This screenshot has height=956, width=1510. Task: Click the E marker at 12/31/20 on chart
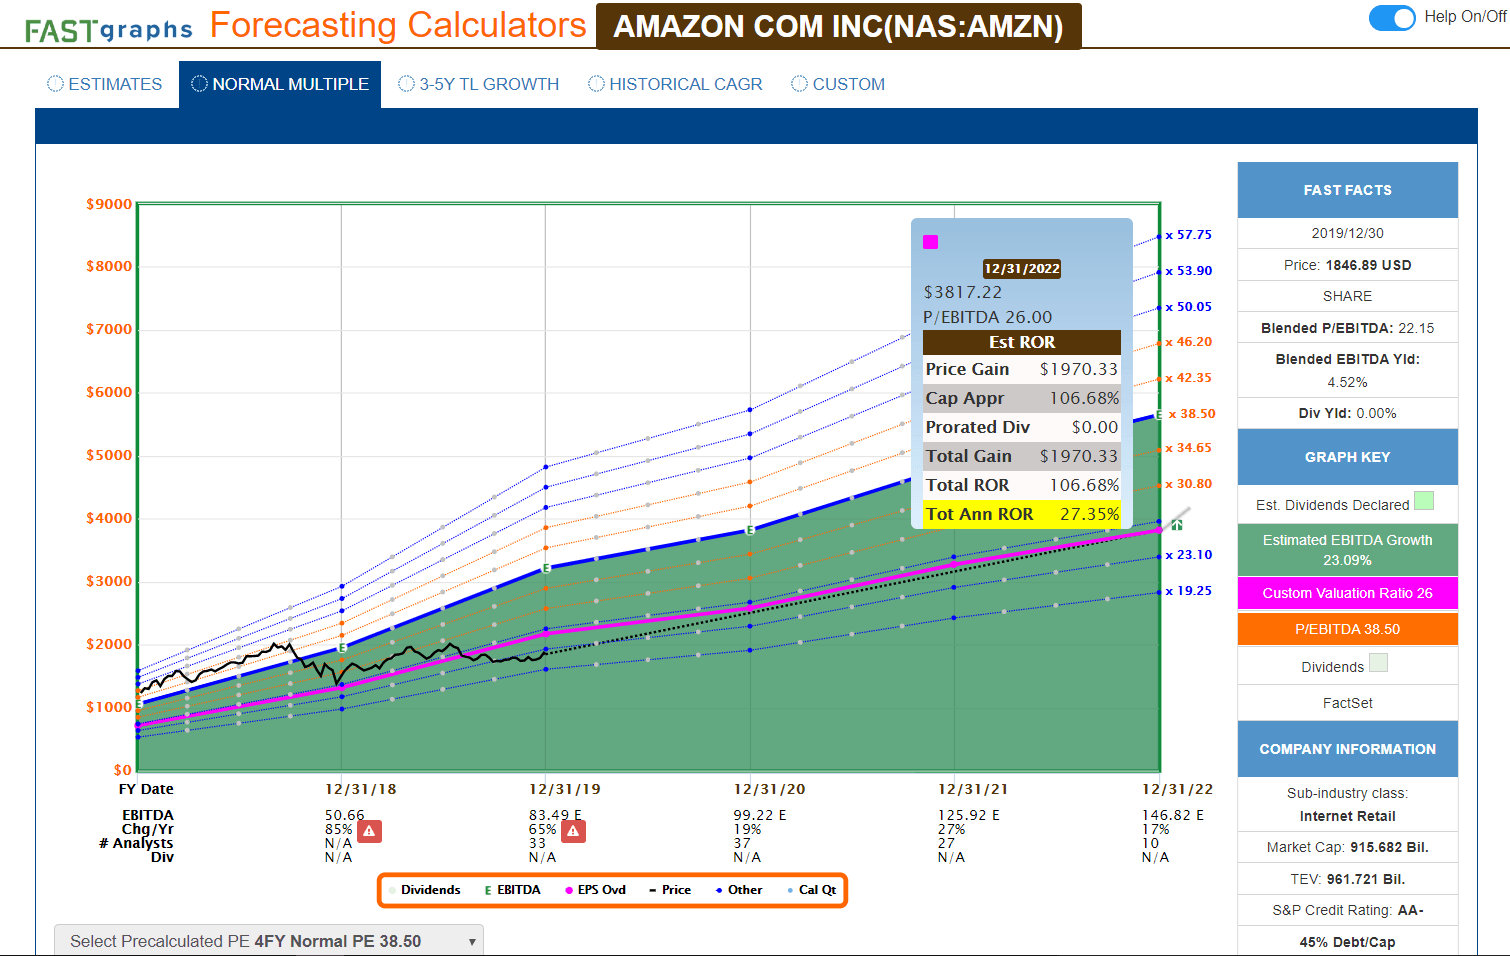pyautogui.click(x=750, y=530)
